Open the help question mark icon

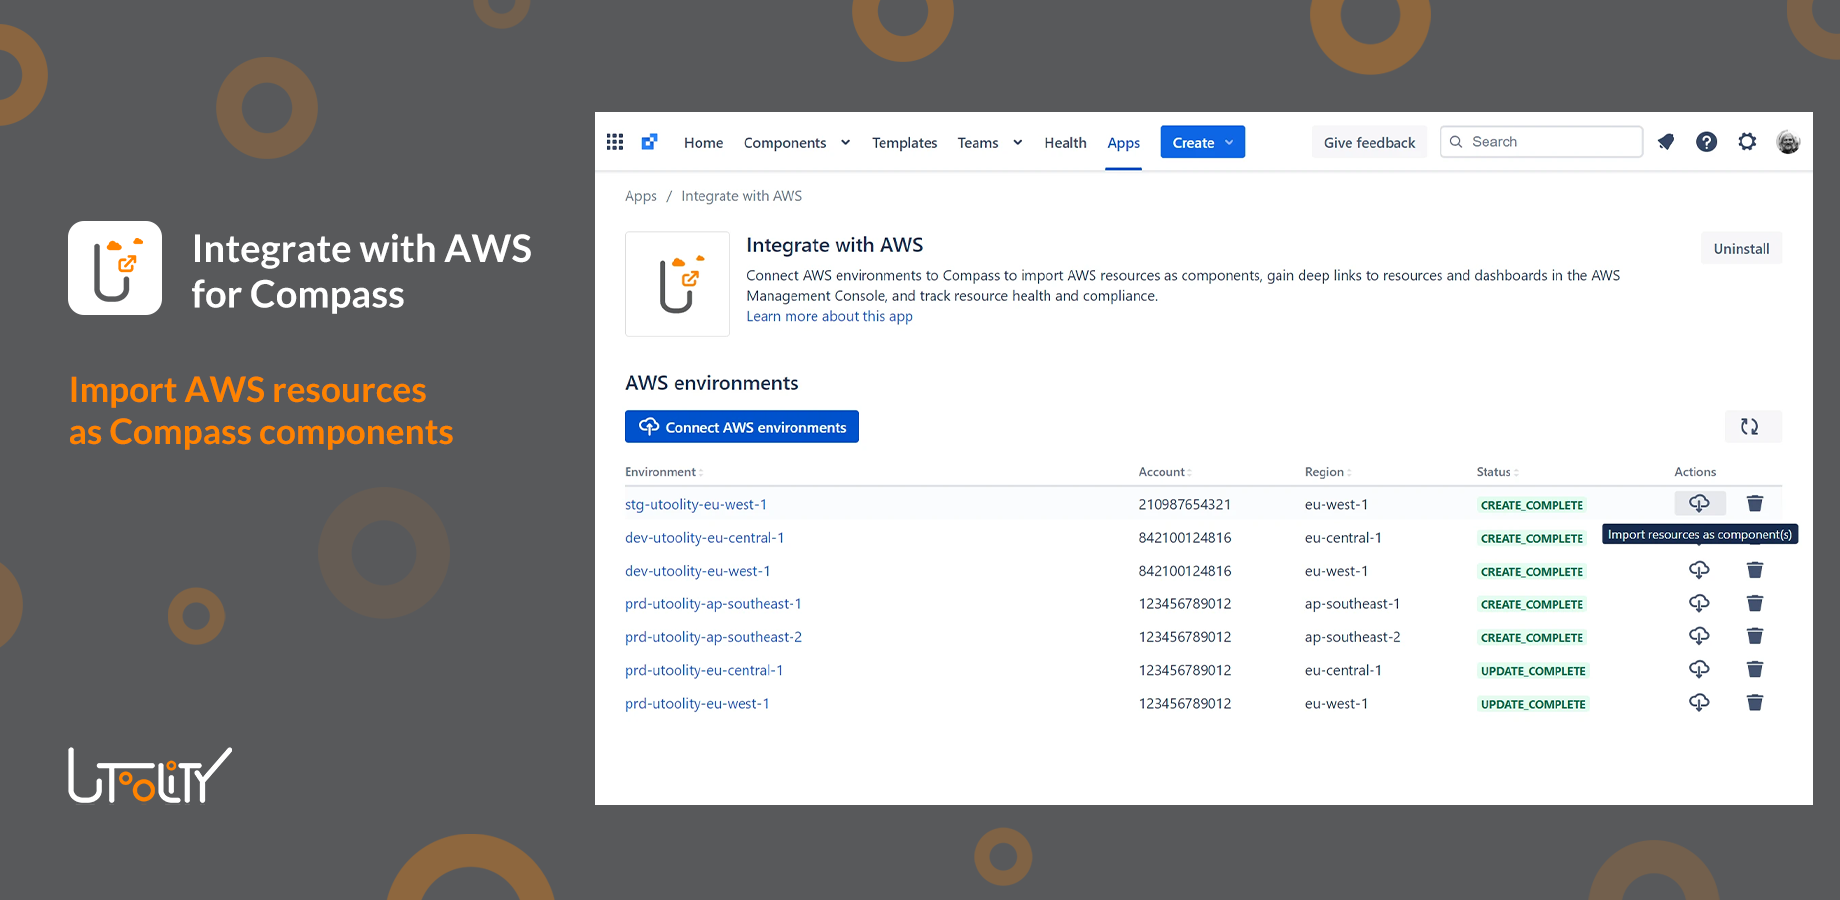(1706, 141)
